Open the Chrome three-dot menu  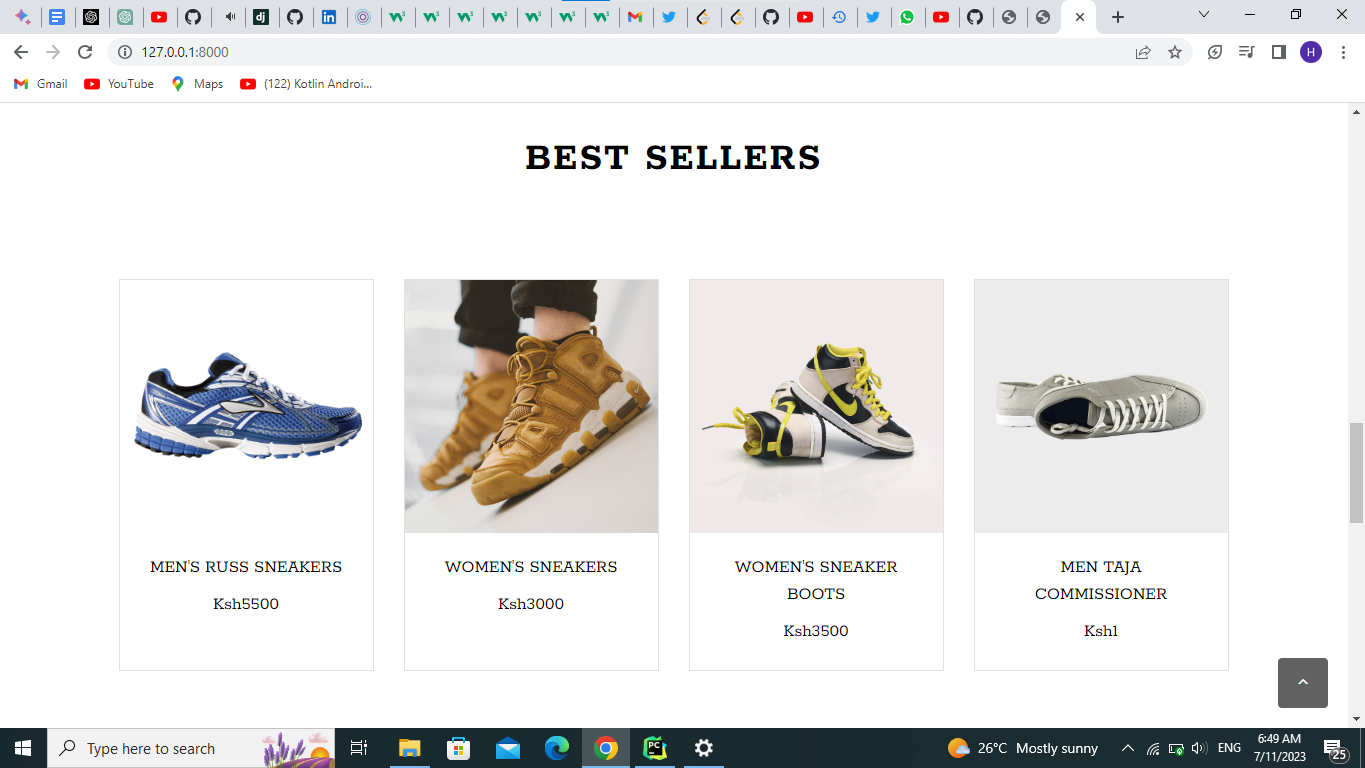1343,52
